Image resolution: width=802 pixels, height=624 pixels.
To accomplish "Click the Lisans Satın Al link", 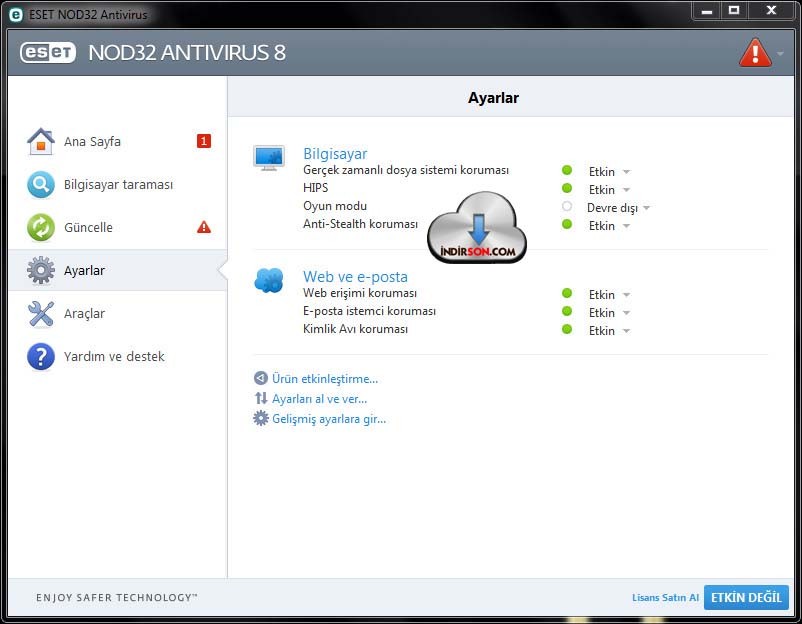I will pyautogui.click(x=665, y=597).
